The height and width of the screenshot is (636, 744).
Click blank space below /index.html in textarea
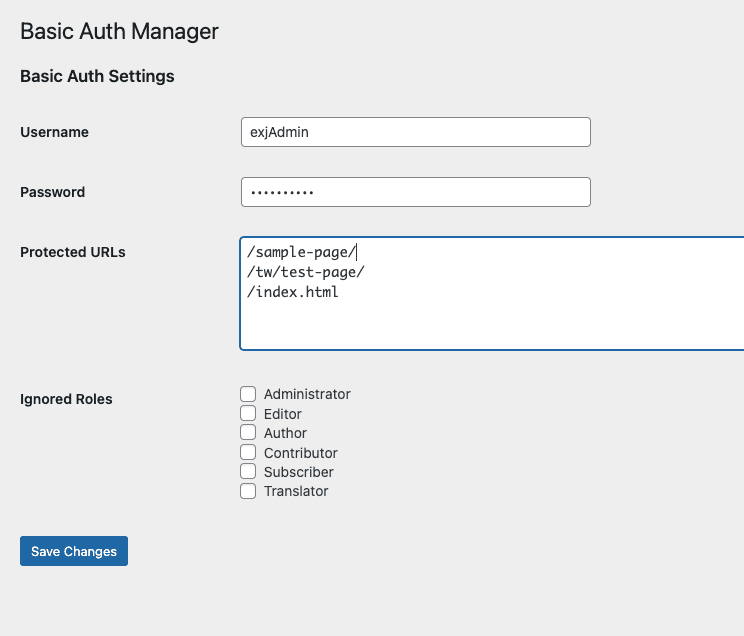coord(490,325)
